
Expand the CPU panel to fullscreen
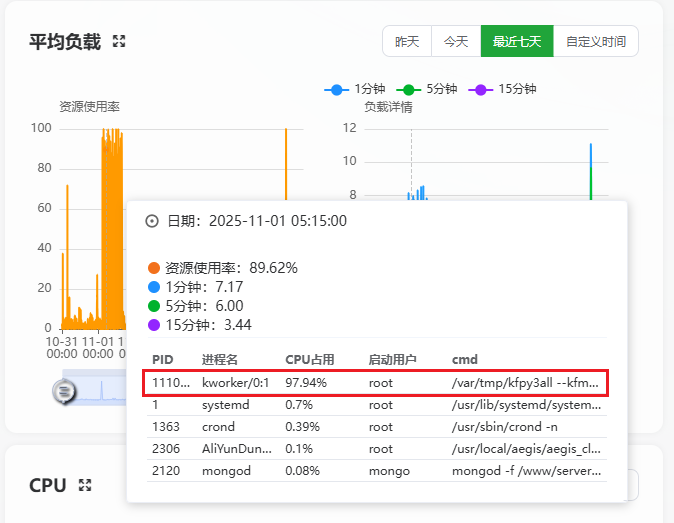click(x=85, y=486)
